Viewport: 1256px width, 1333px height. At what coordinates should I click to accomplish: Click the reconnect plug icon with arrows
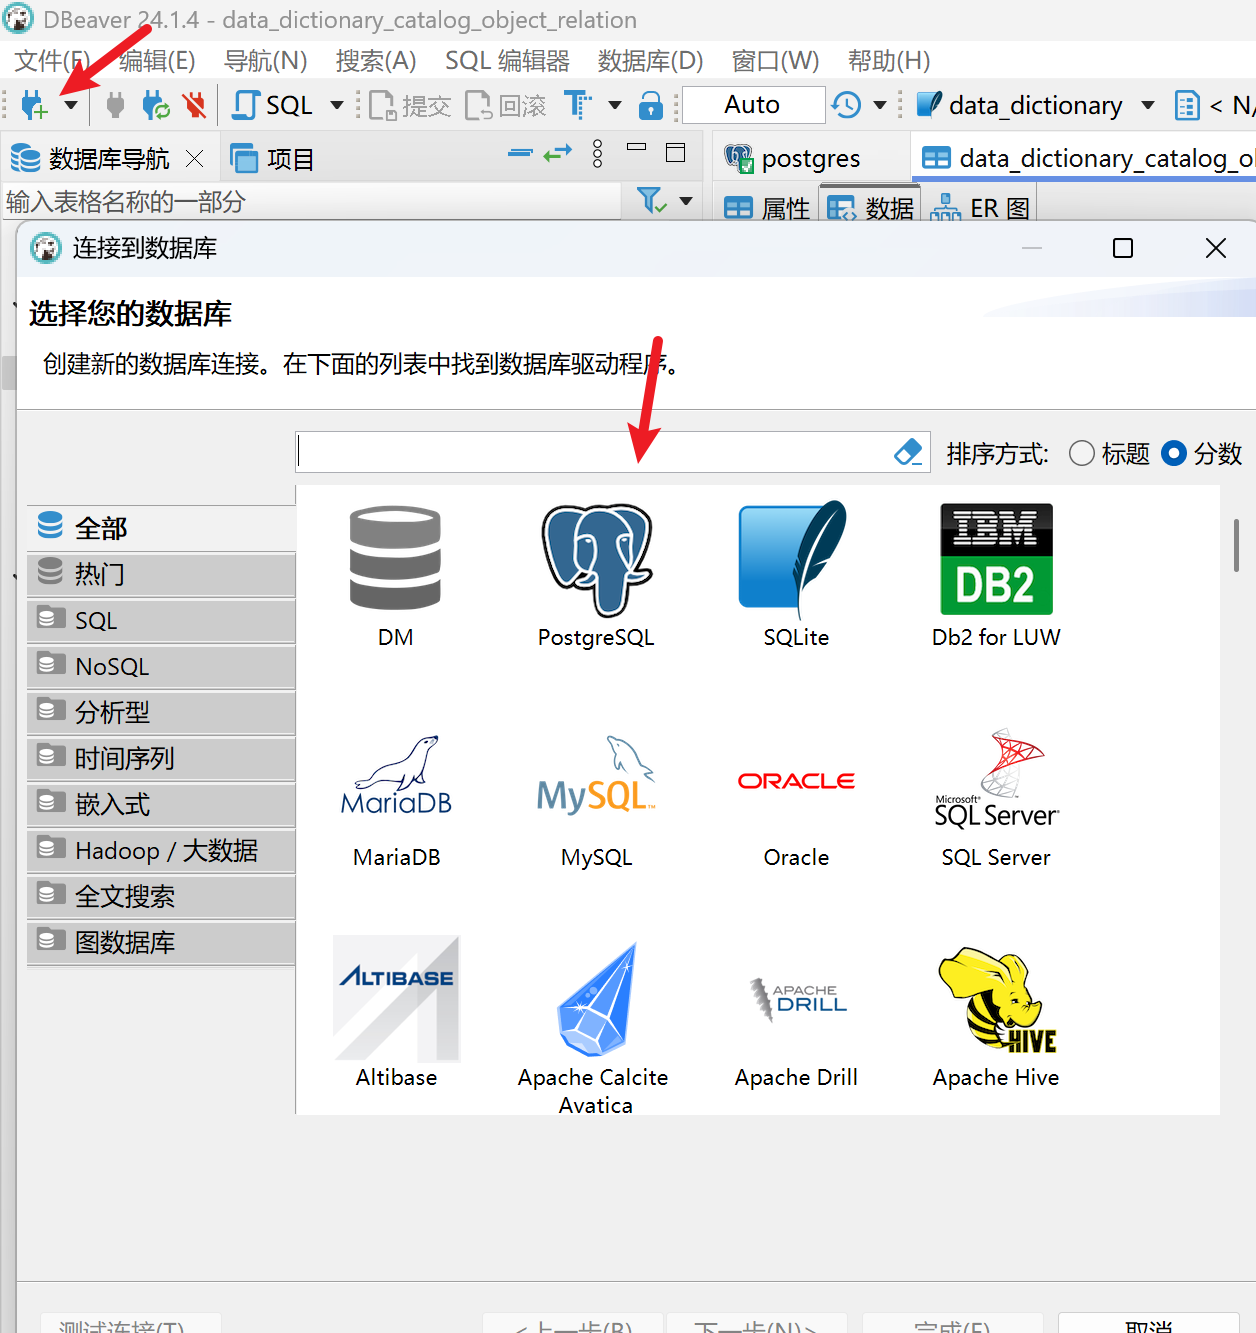click(x=155, y=105)
